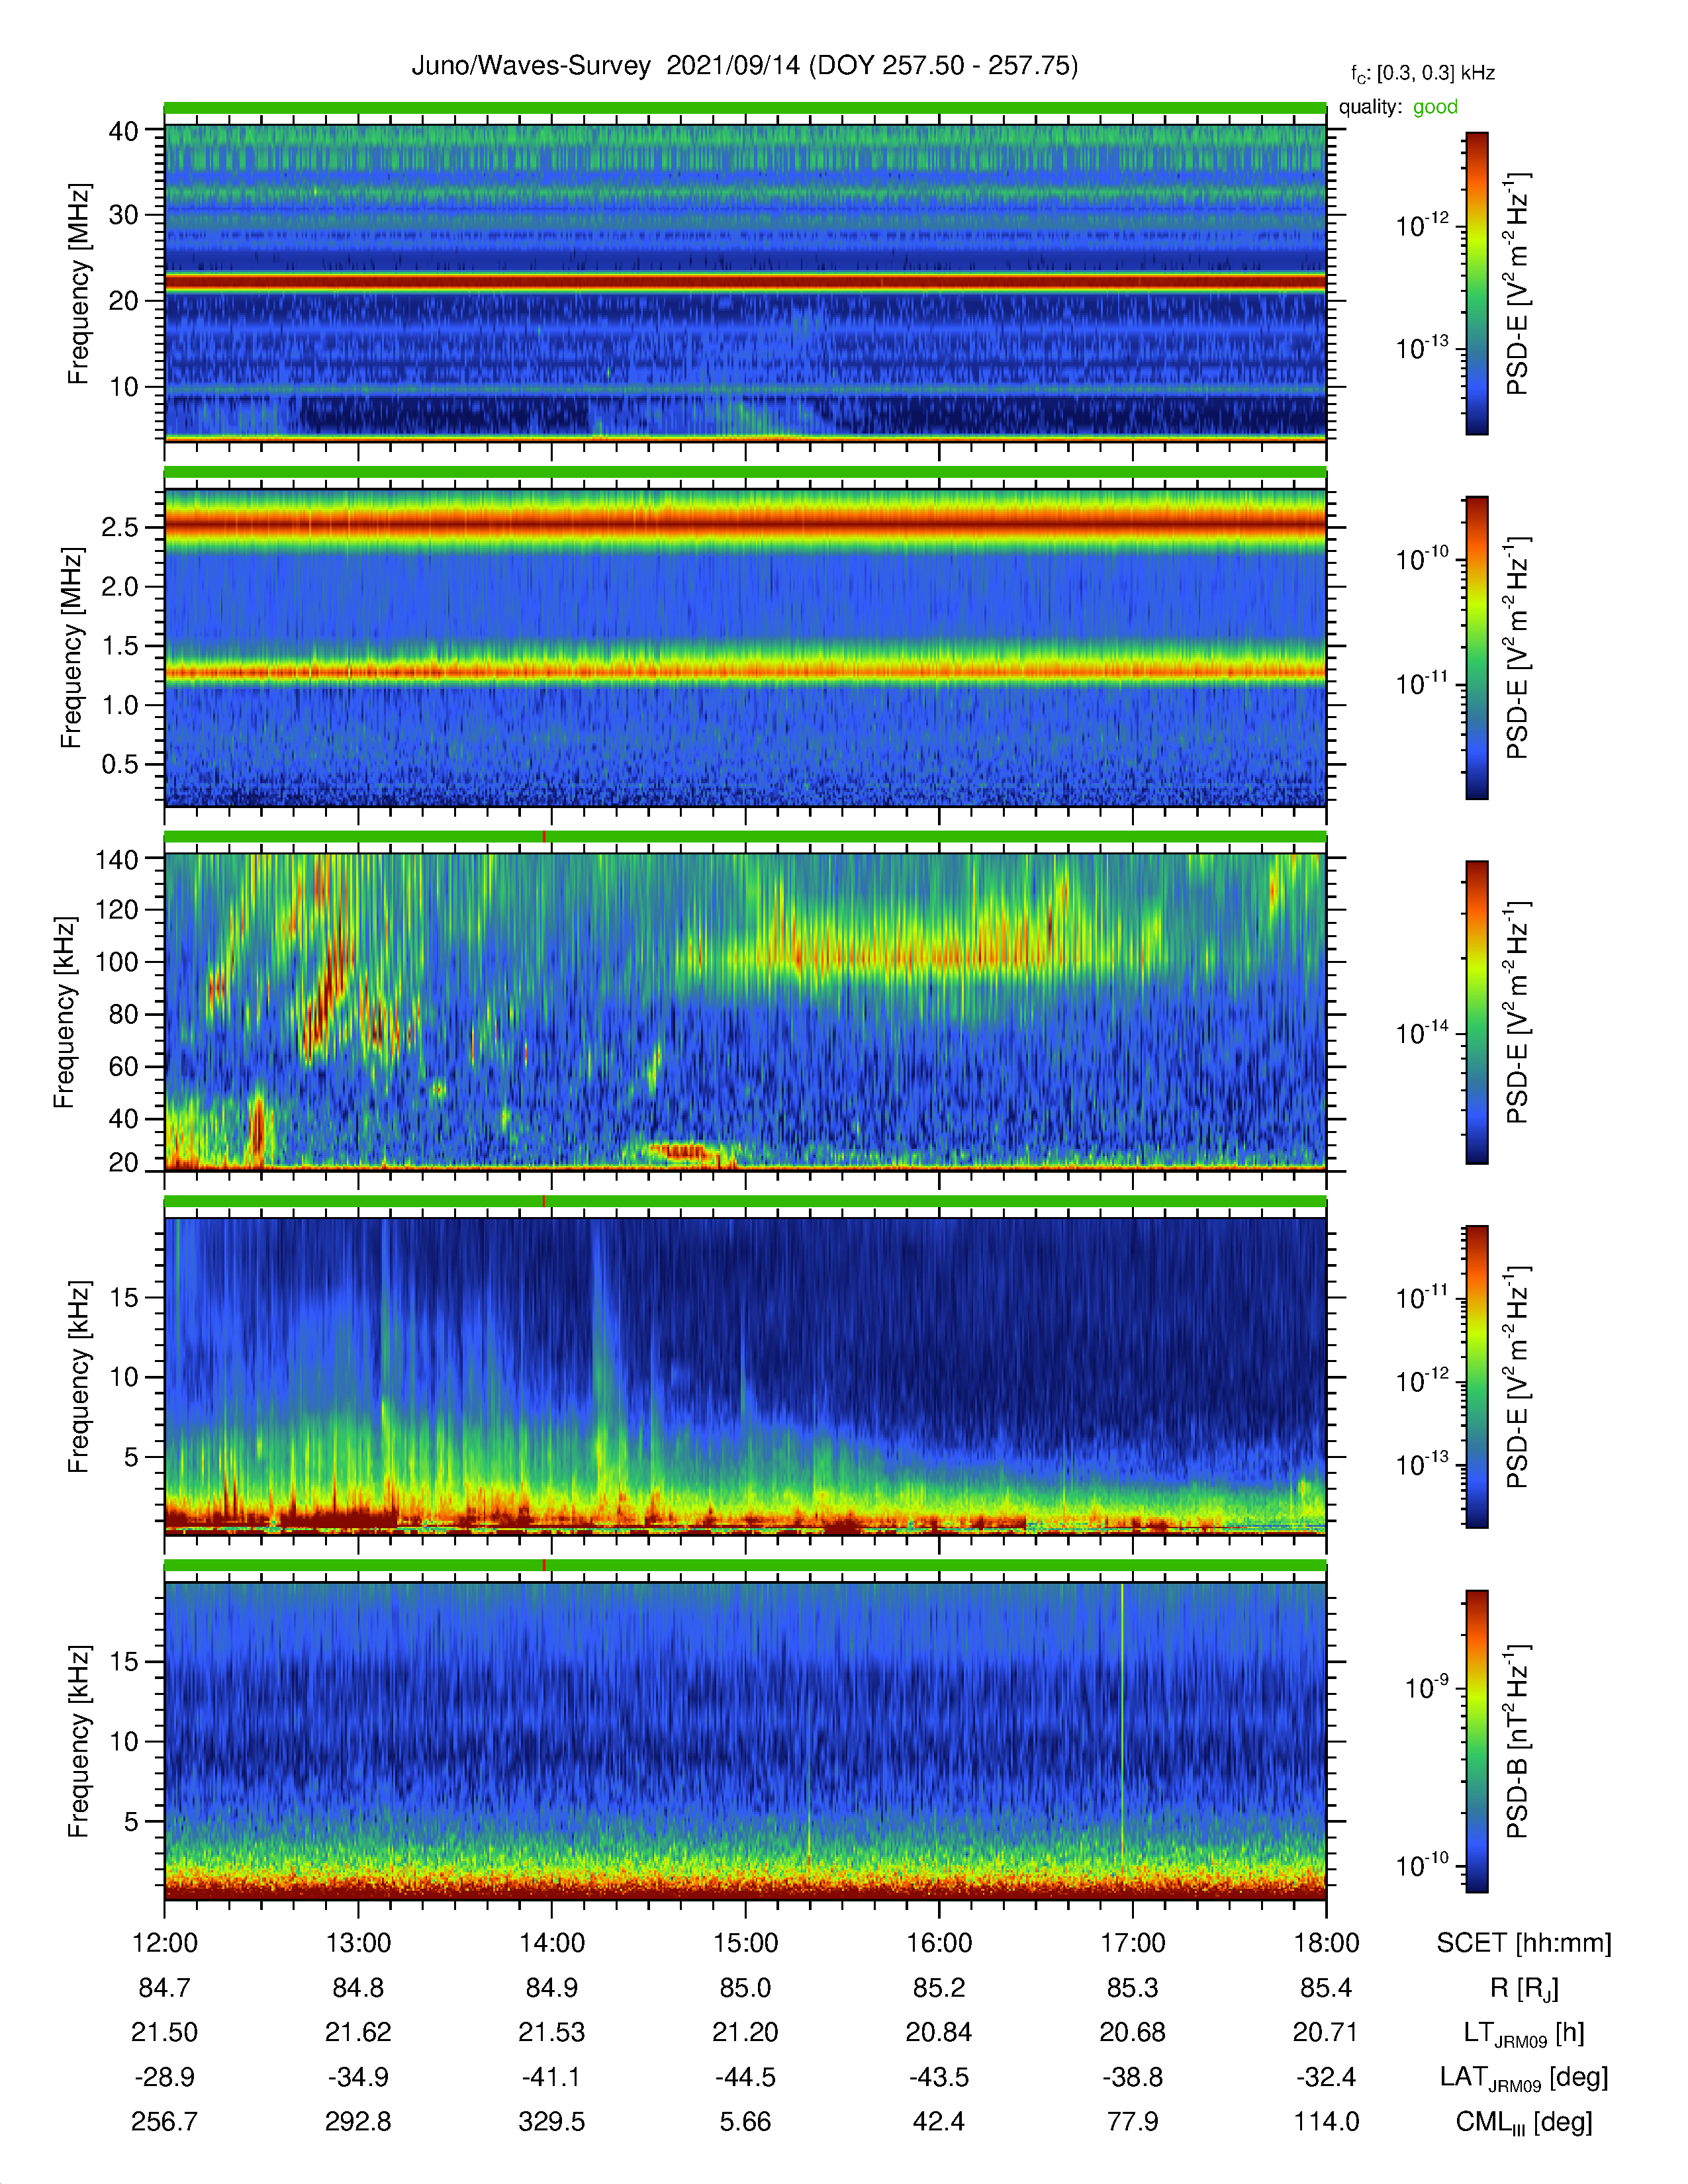The width and height of the screenshot is (1688, 2184).
Task: Click the green quality bar above the top panel
Action: (745, 107)
